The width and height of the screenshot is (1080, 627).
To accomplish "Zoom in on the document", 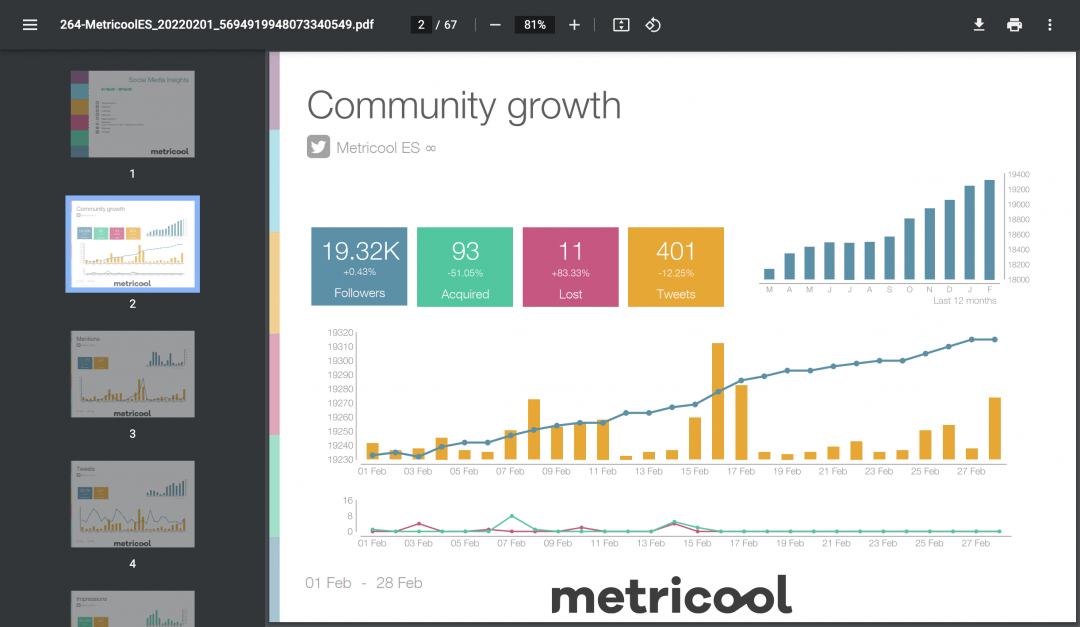I will 574,24.
